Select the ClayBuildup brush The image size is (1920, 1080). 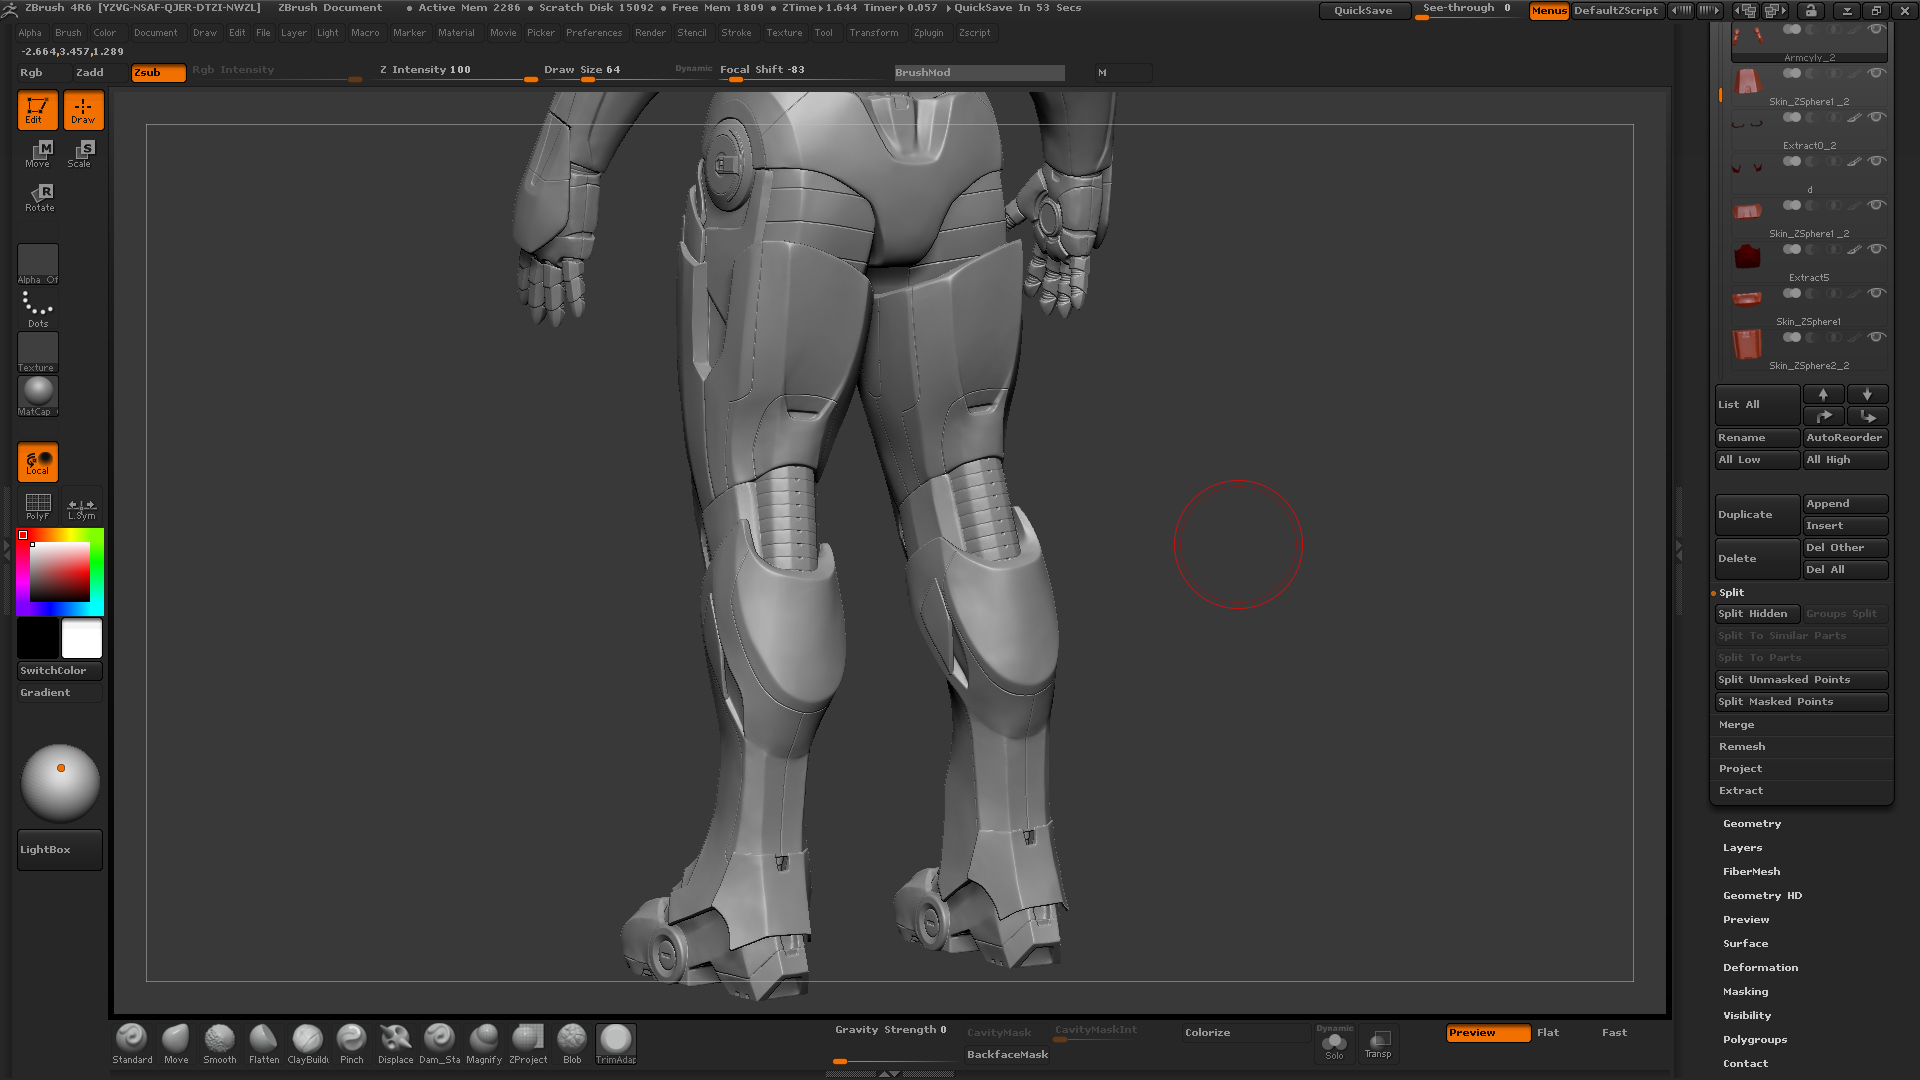308,1044
